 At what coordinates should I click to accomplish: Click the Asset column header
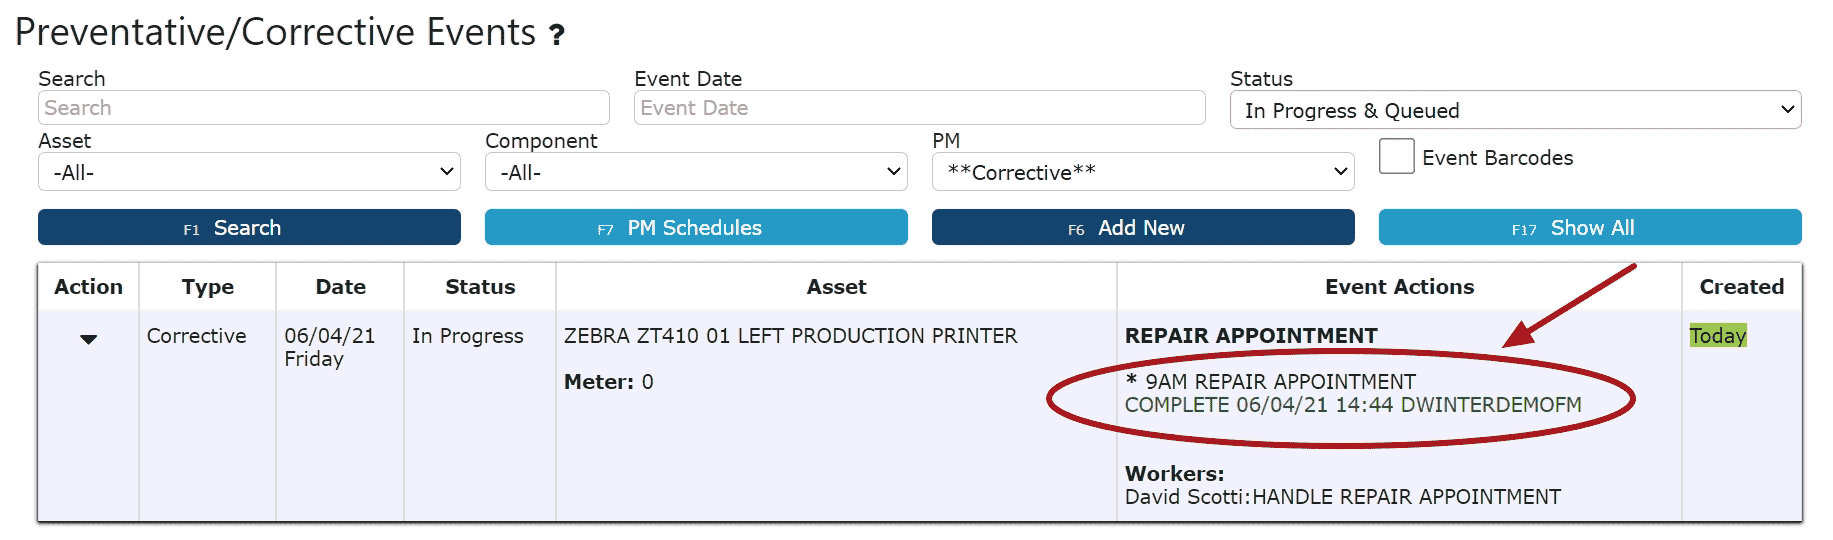[x=836, y=287]
